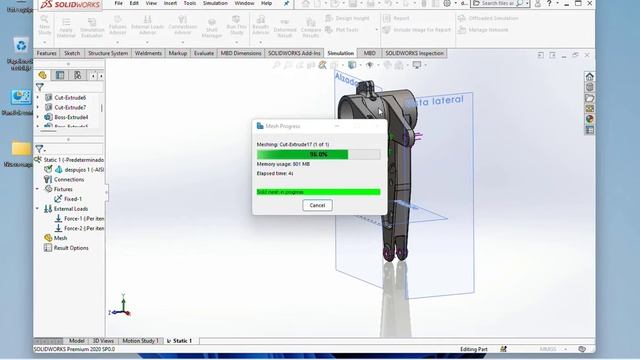Open the PropertyManager tab icon
The image size is (640, 360).
(60, 75)
